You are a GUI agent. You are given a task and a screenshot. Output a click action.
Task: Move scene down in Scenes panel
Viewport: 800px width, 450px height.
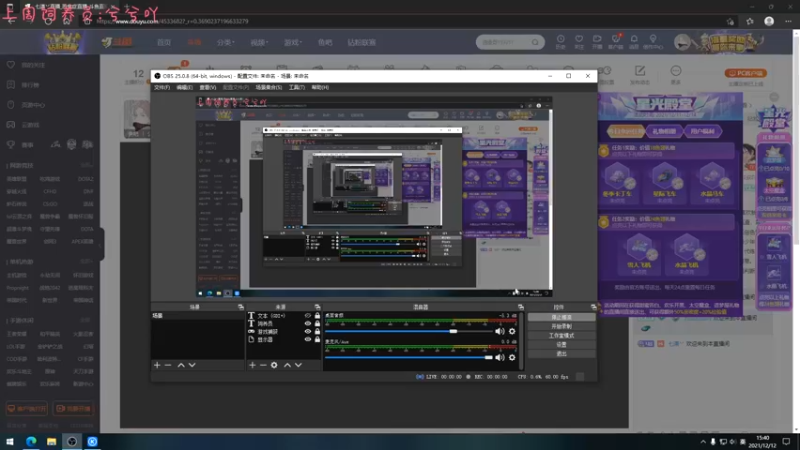192,365
